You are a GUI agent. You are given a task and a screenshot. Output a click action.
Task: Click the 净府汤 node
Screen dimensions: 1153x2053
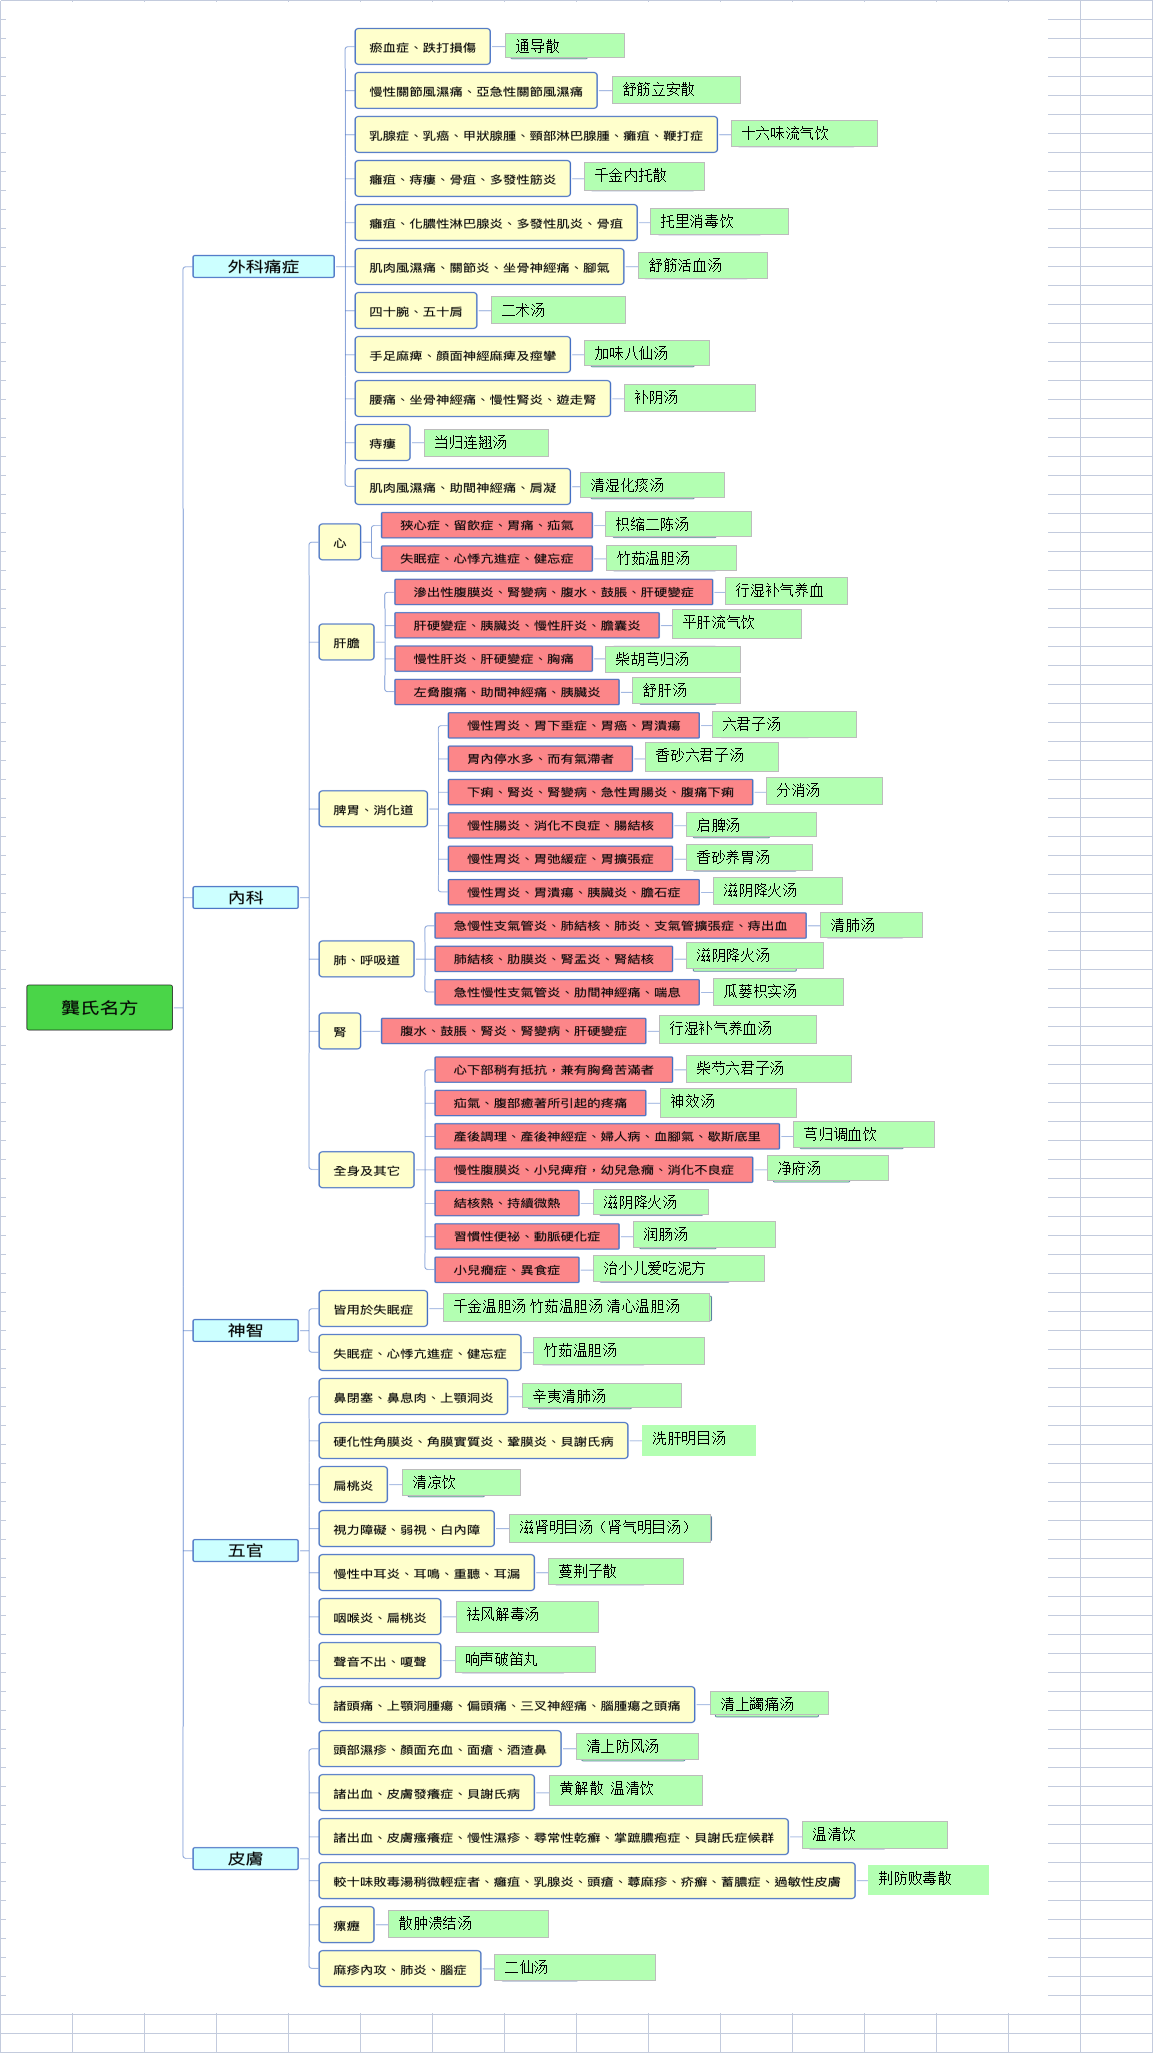(x=828, y=1168)
